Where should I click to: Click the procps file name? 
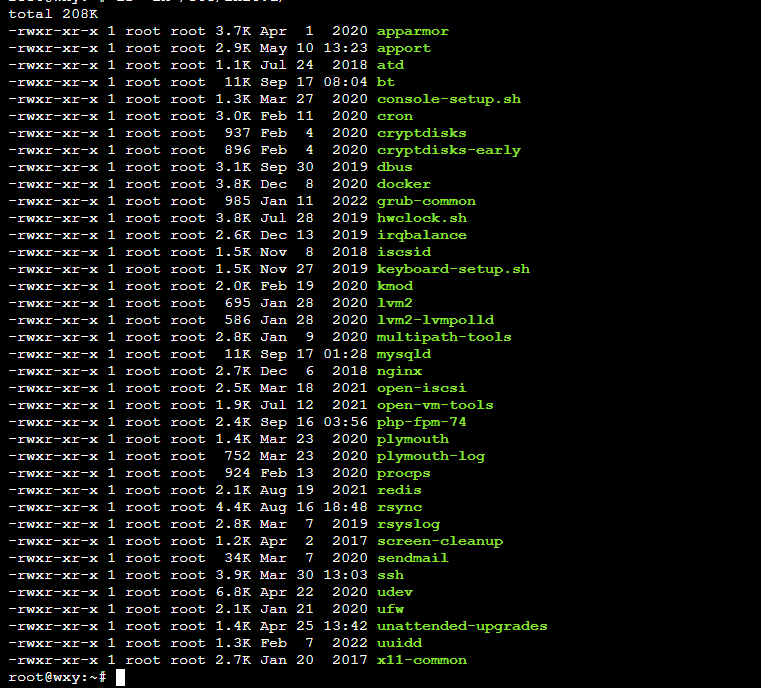404,473
